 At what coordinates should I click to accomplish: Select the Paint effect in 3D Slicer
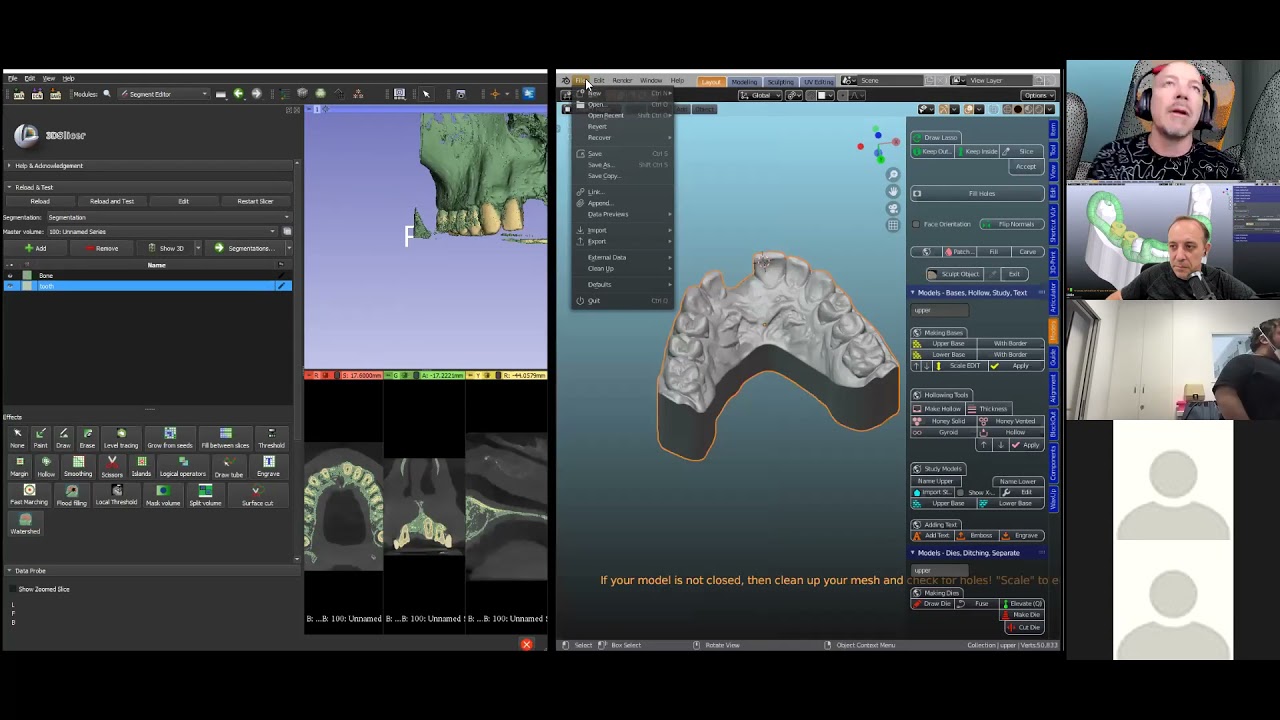(x=40, y=437)
